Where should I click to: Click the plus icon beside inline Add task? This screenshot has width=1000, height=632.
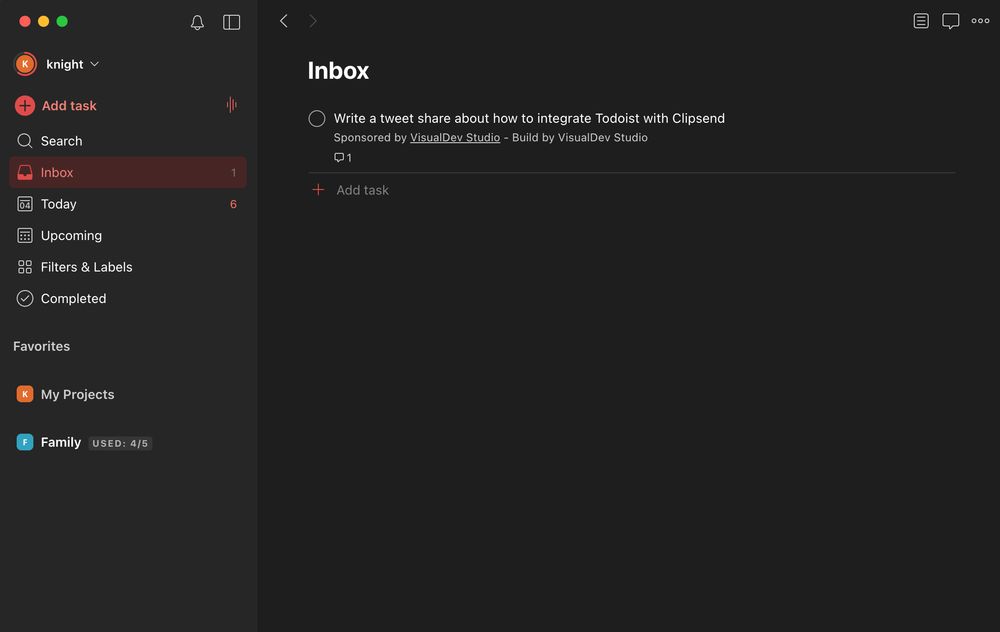318,190
